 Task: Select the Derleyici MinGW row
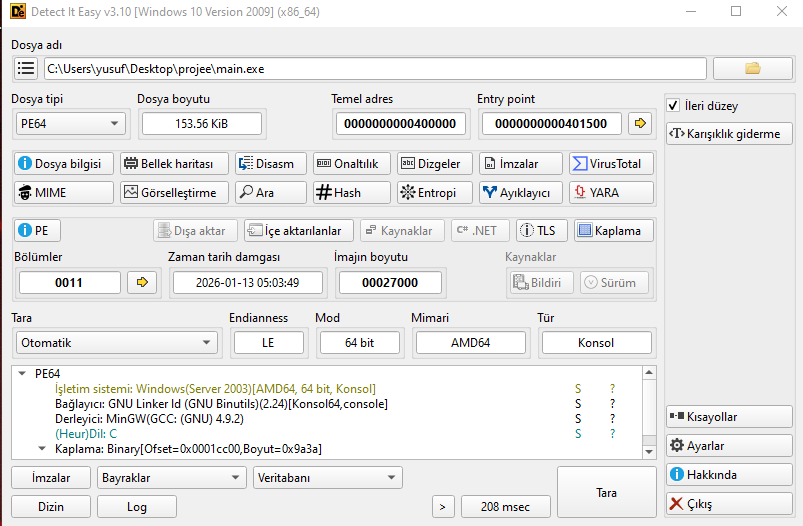coord(149,418)
